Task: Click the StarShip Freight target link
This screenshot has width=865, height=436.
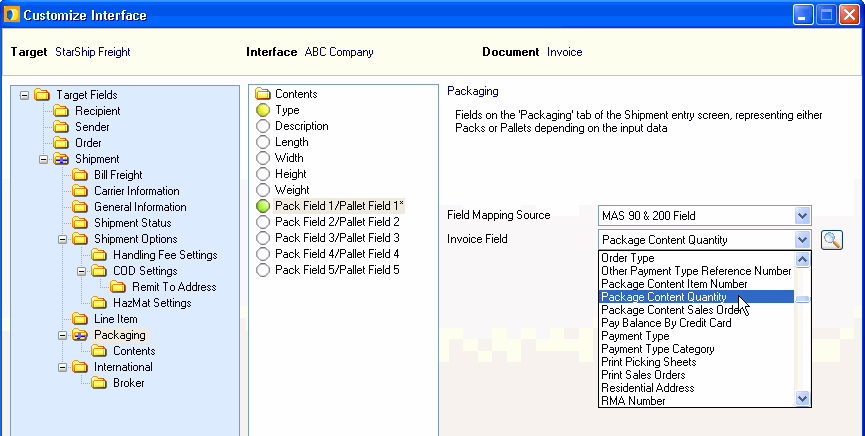Action: 93,52
